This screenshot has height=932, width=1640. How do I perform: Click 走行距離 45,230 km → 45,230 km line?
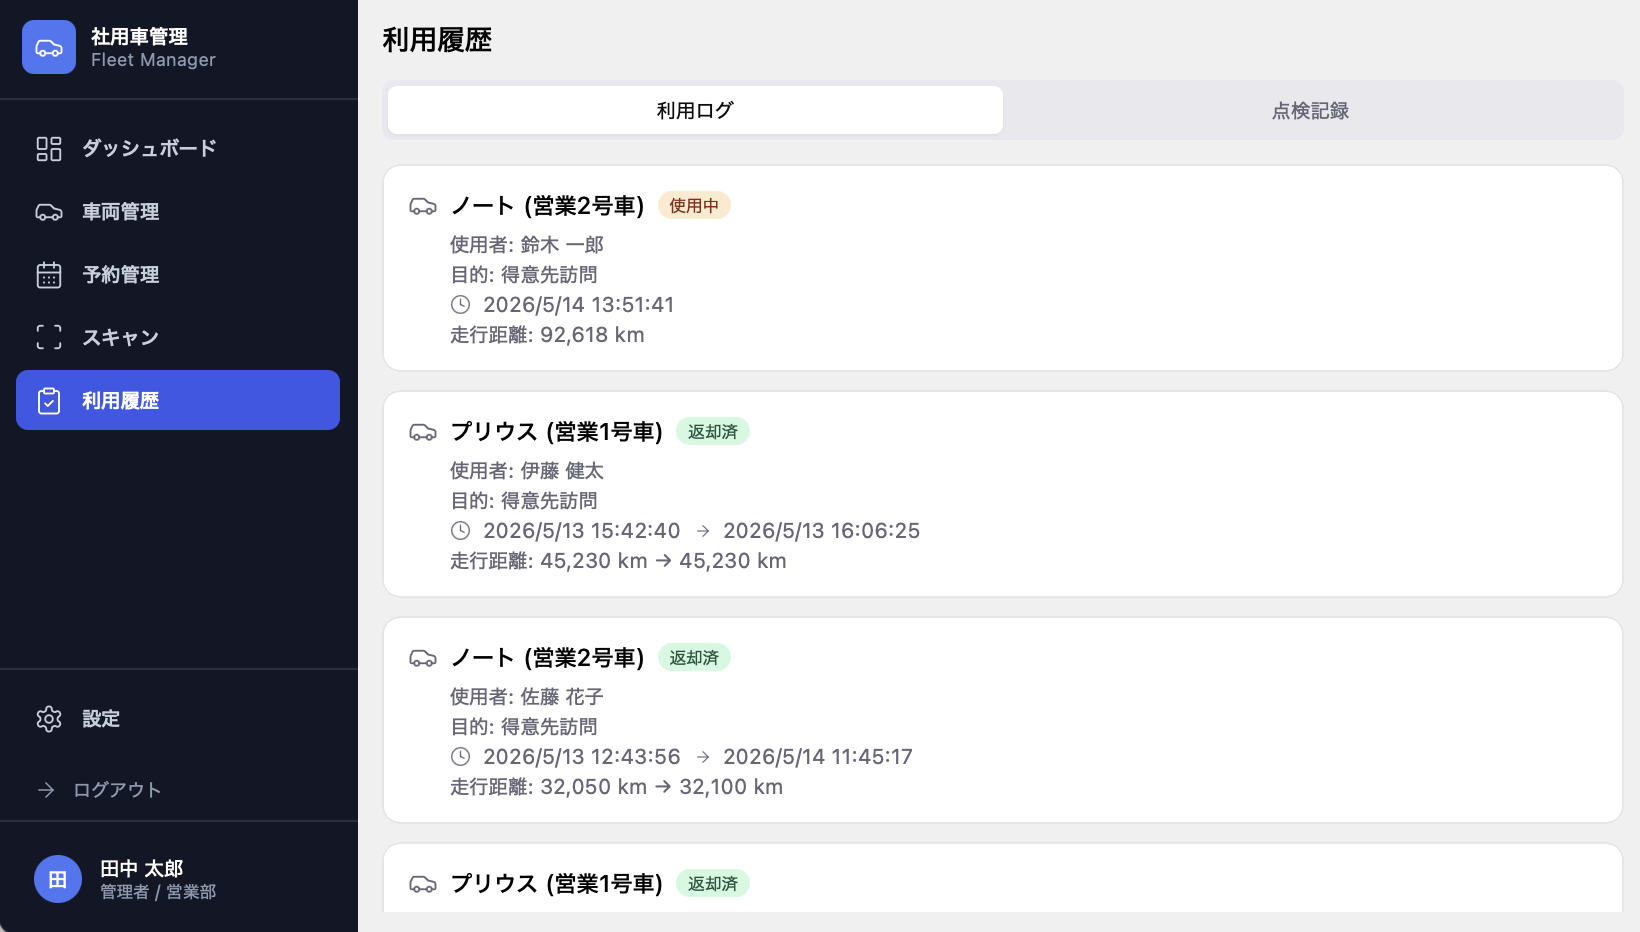tap(618, 561)
